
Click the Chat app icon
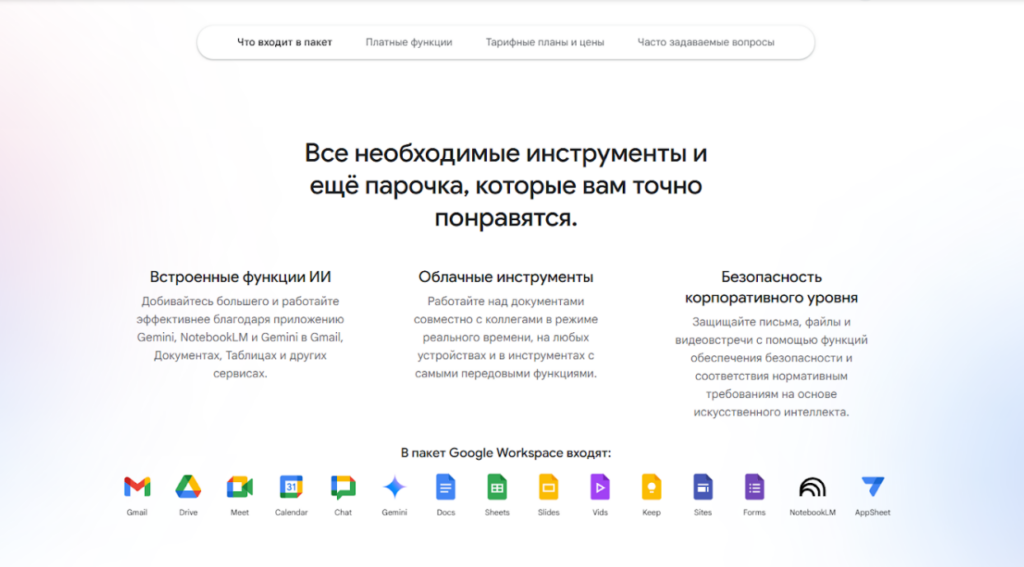343,487
